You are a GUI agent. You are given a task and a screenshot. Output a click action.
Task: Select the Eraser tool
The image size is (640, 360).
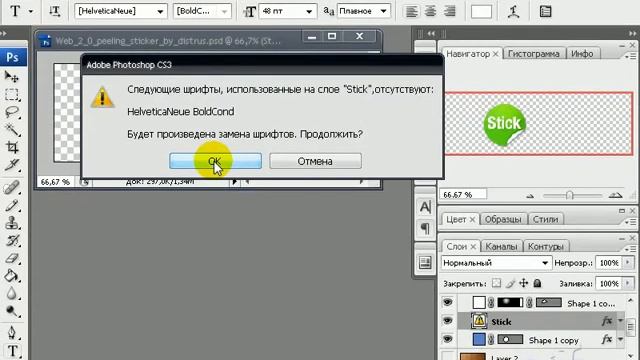click(x=12, y=258)
